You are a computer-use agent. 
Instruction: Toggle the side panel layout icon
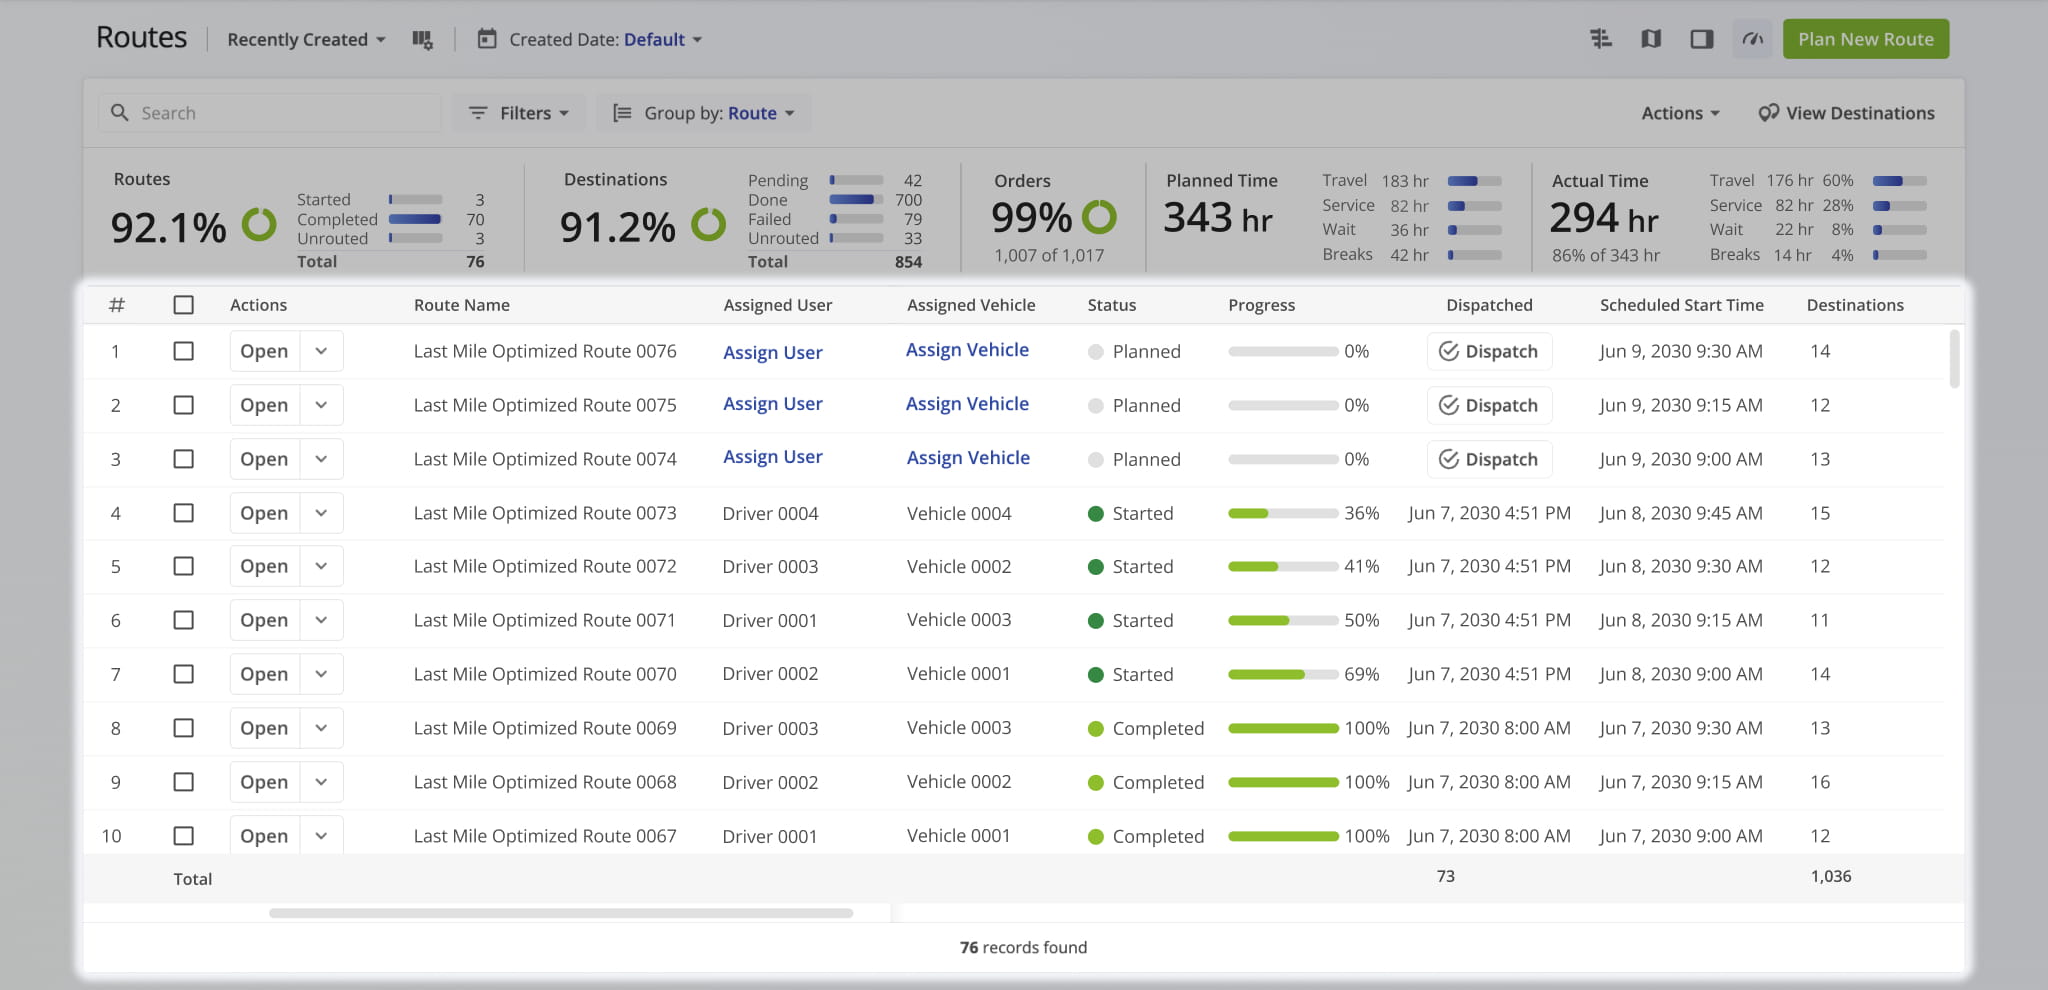pos(1701,39)
